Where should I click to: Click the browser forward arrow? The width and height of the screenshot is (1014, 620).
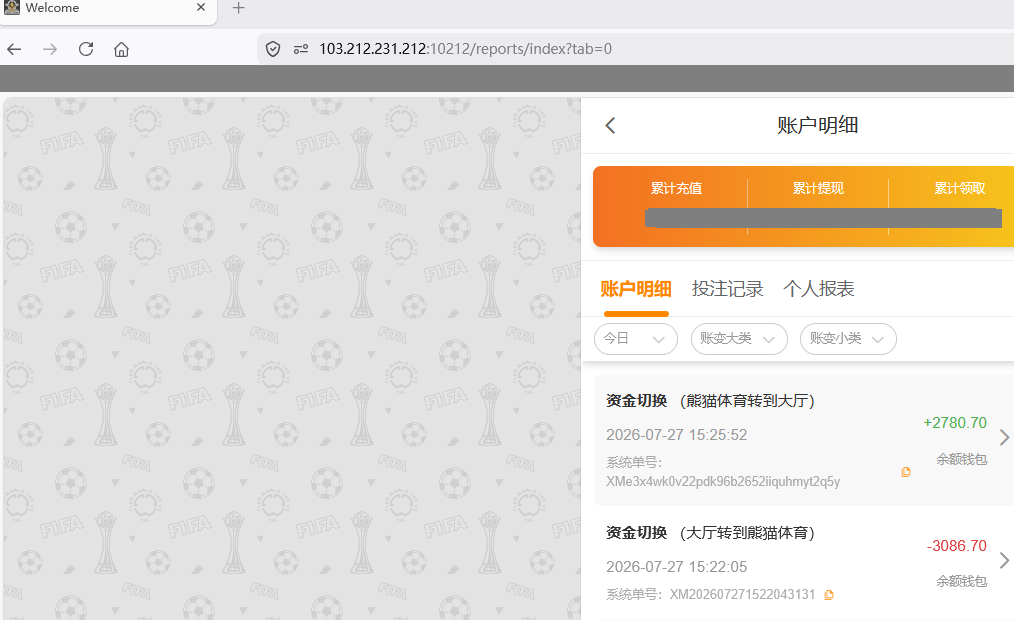point(50,49)
